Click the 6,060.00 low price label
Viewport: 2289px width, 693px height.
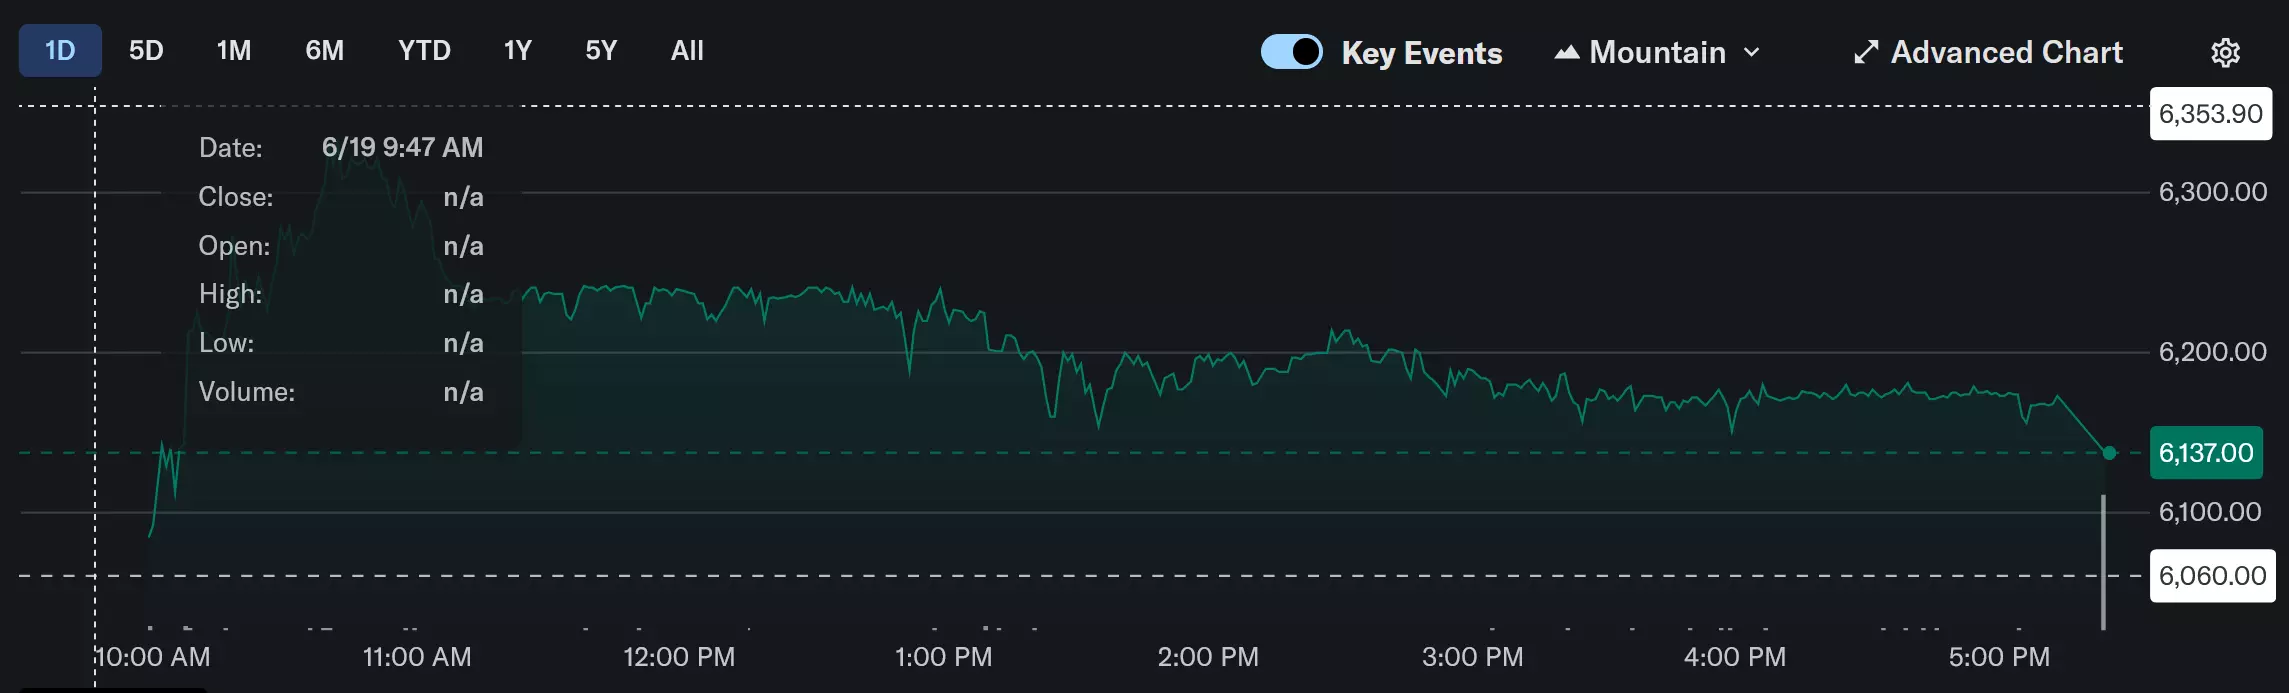tap(2212, 576)
